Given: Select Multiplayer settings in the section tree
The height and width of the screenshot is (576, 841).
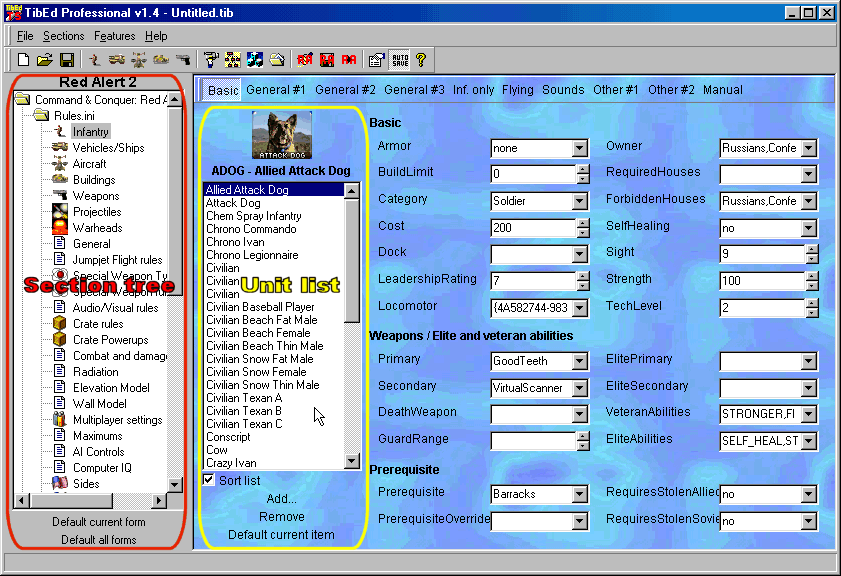Looking at the screenshot, I should tap(117, 420).
